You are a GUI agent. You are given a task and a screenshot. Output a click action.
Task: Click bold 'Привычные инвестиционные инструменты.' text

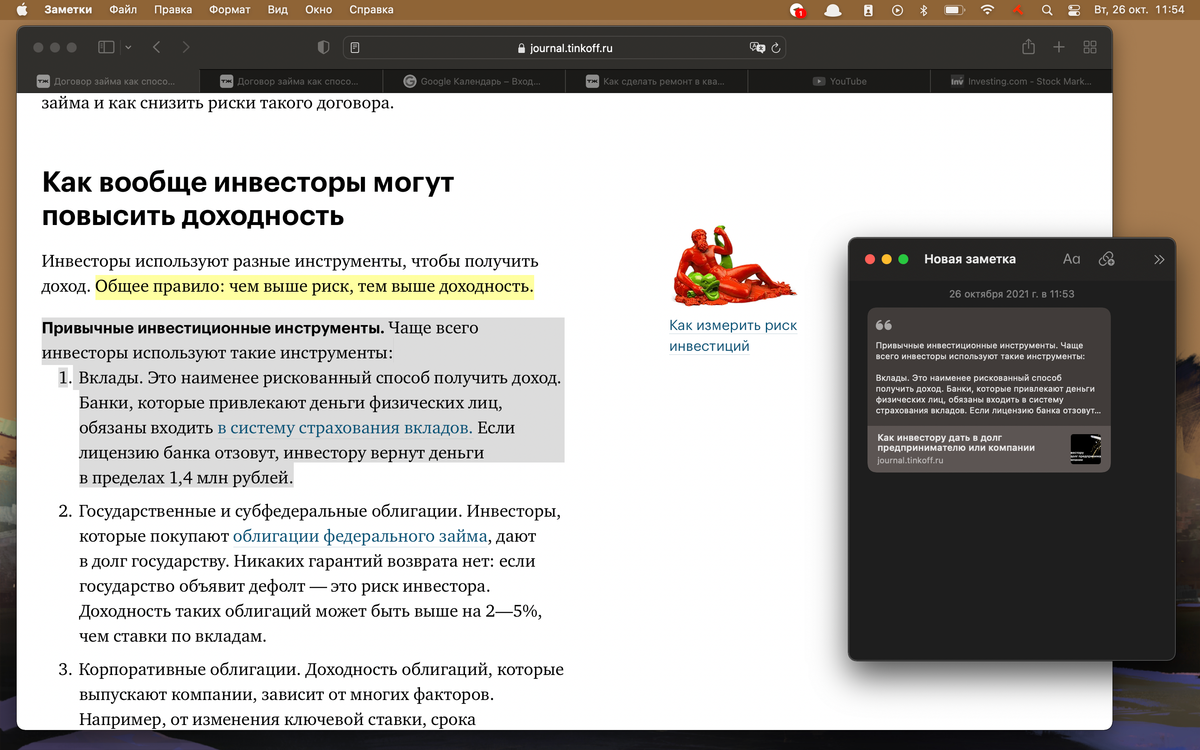pyautogui.click(x=213, y=328)
